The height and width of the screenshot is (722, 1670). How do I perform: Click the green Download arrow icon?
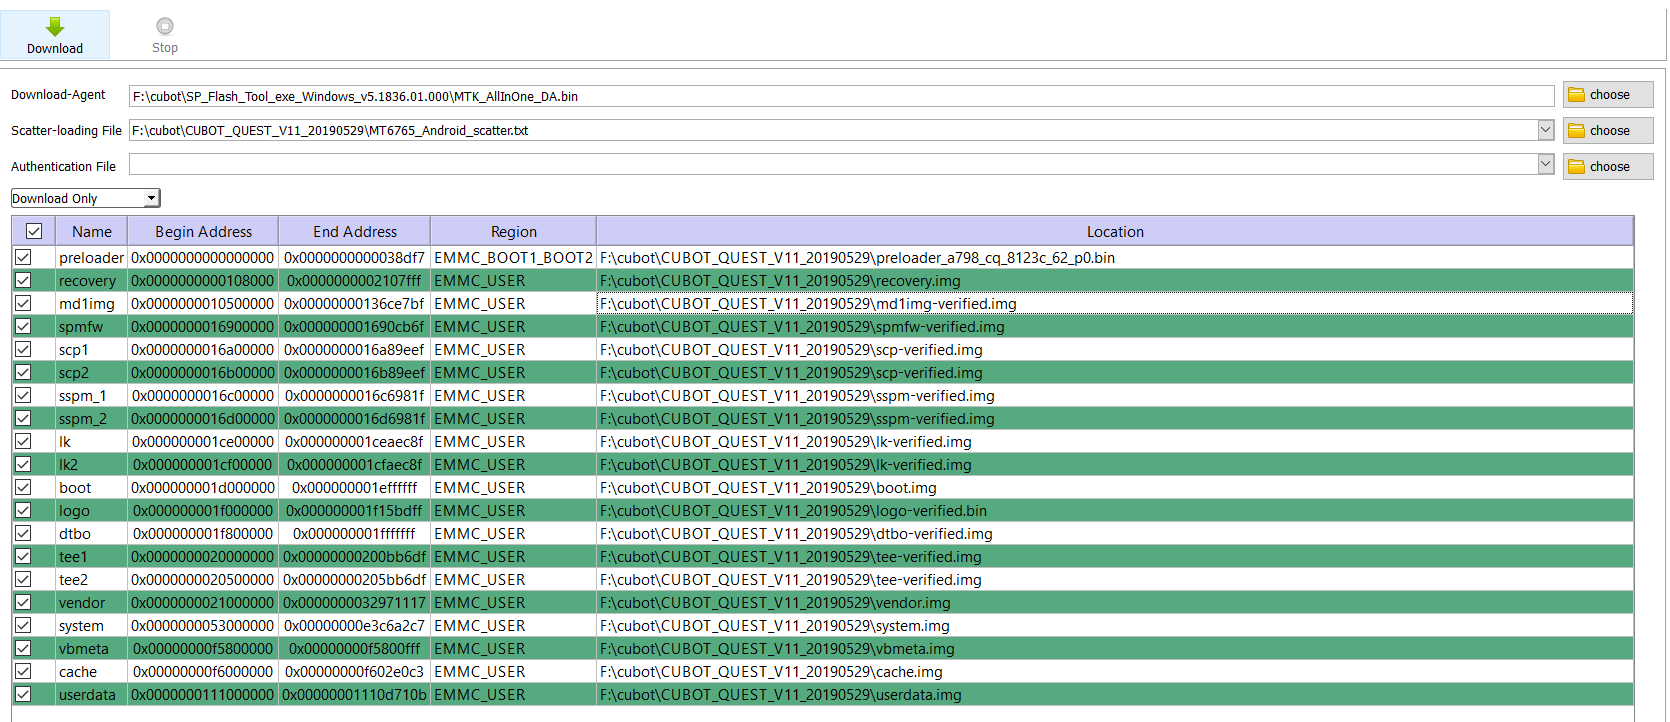pyautogui.click(x=55, y=26)
